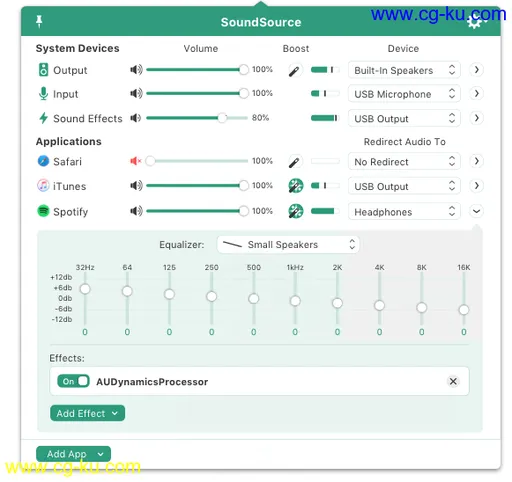
Task: Click the 1kHz equalizer band knob
Action: (295, 301)
